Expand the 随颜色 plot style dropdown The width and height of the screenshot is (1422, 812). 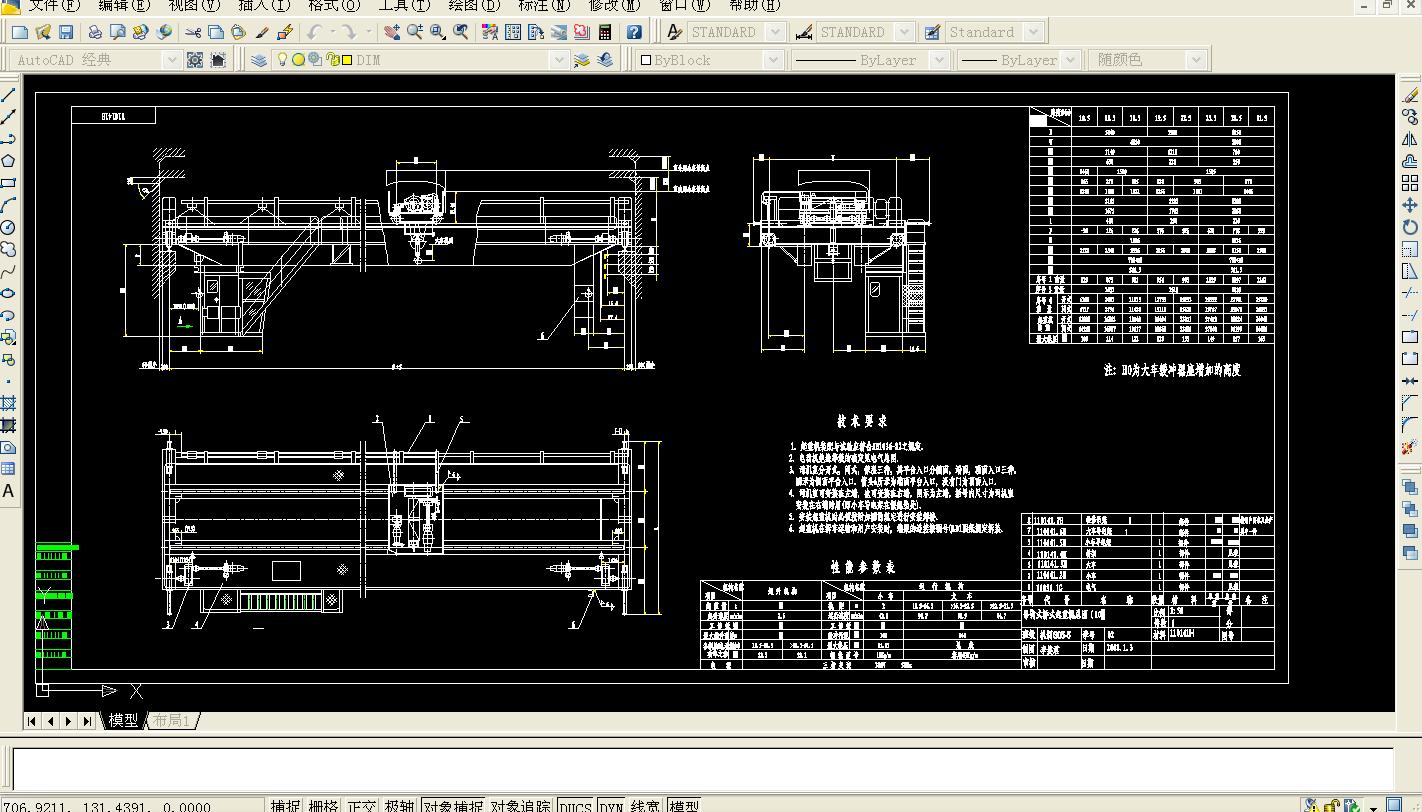(x=1195, y=60)
